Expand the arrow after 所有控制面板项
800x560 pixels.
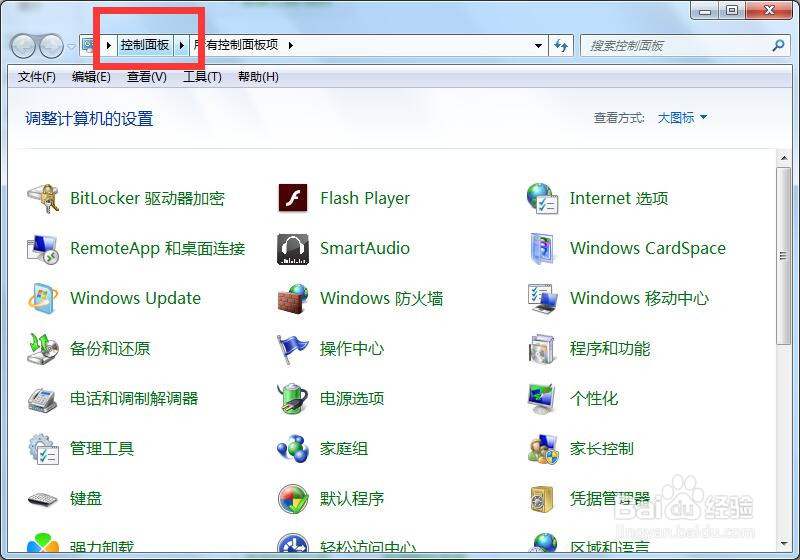click(290, 45)
